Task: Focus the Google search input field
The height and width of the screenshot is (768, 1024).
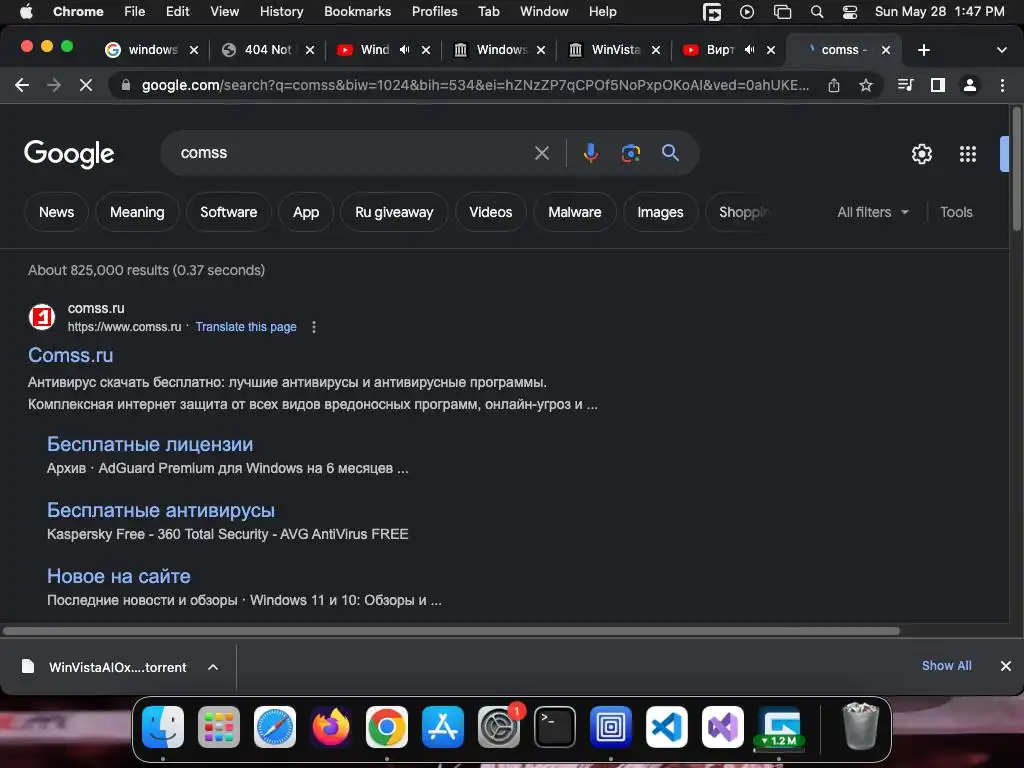Action: click(353, 153)
